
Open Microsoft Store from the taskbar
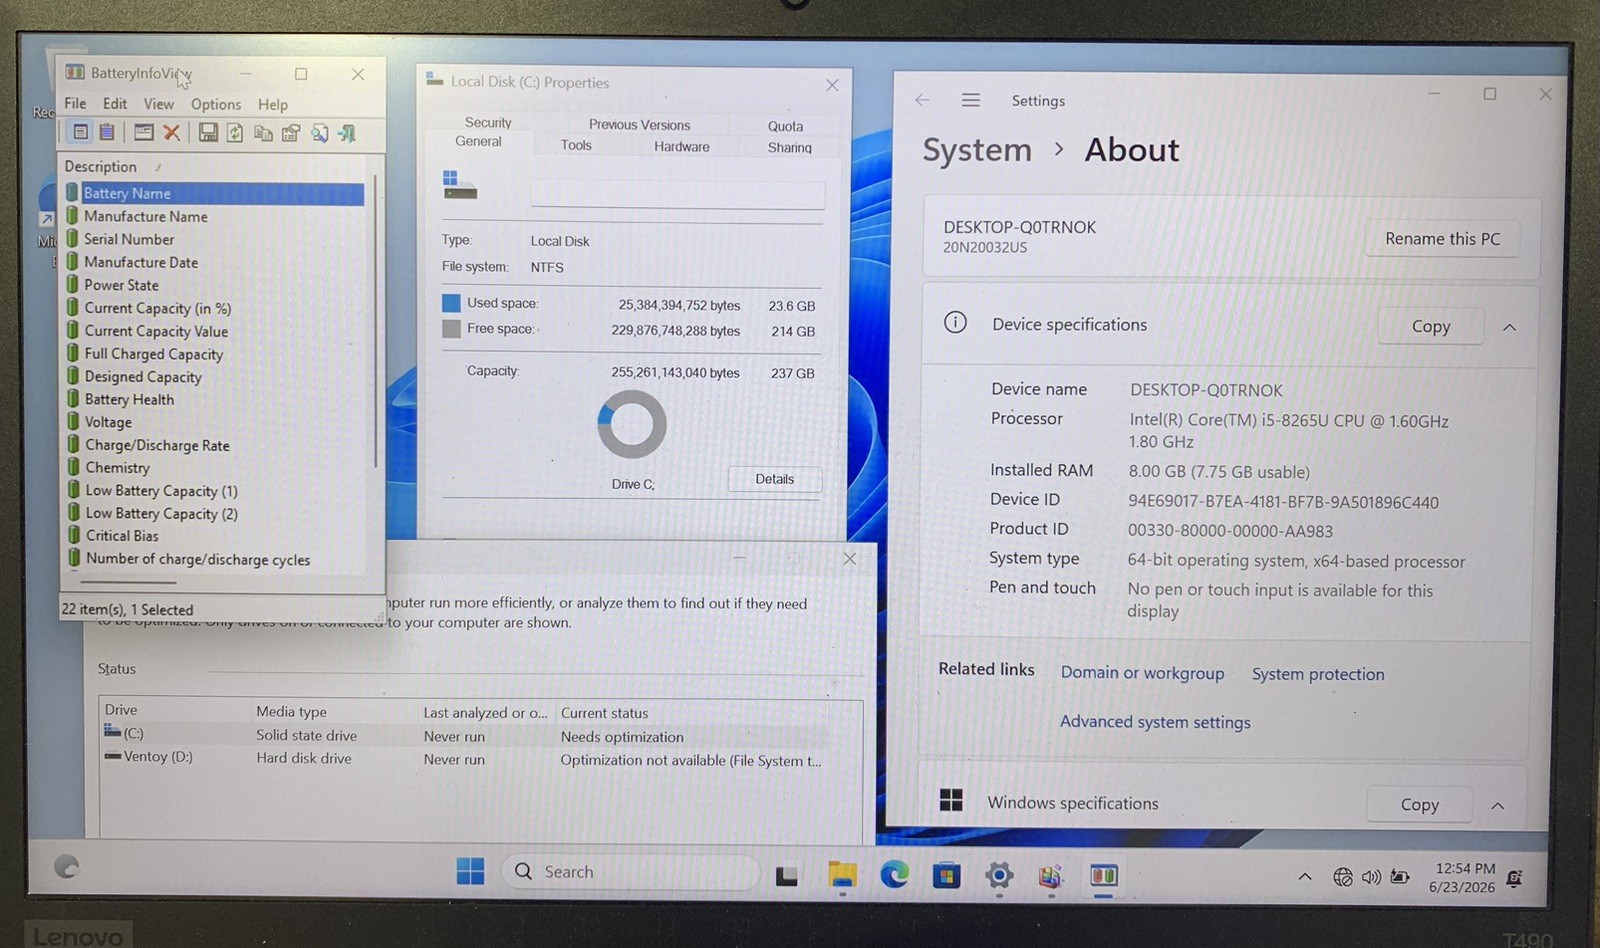946,876
